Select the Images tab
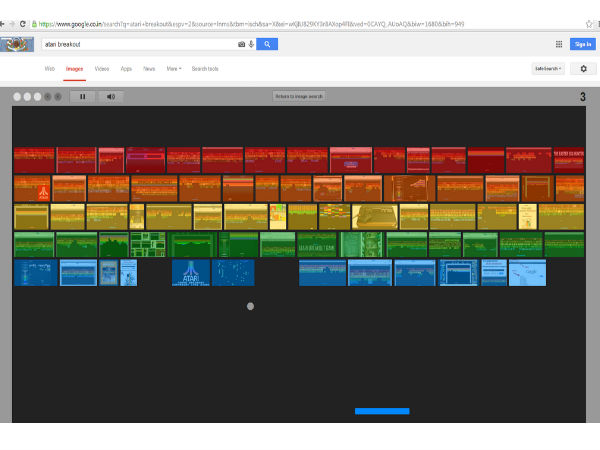The height and width of the screenshot is (450, 600). 75,69
